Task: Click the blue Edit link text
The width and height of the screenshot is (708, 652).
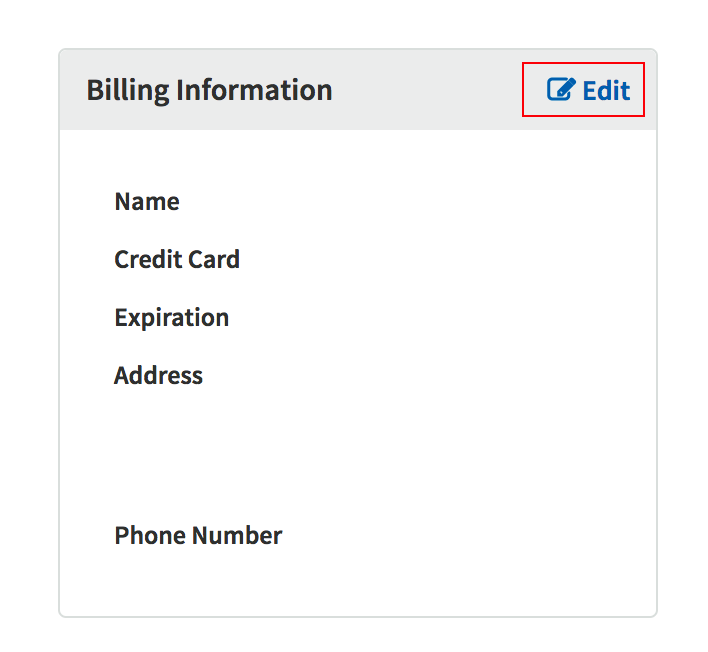Action: (606, 90)
